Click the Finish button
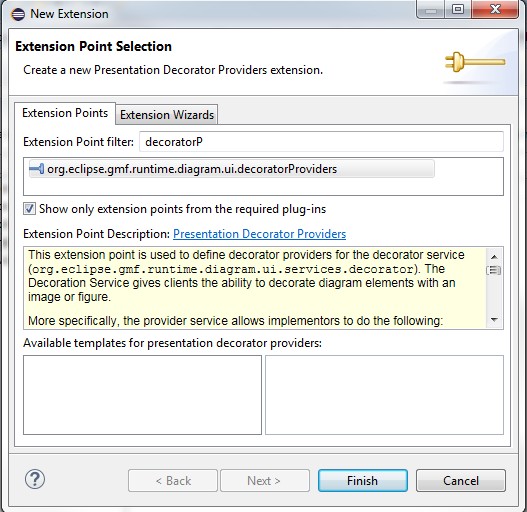This screenshot has width=527, height=512. click(363, 481)
